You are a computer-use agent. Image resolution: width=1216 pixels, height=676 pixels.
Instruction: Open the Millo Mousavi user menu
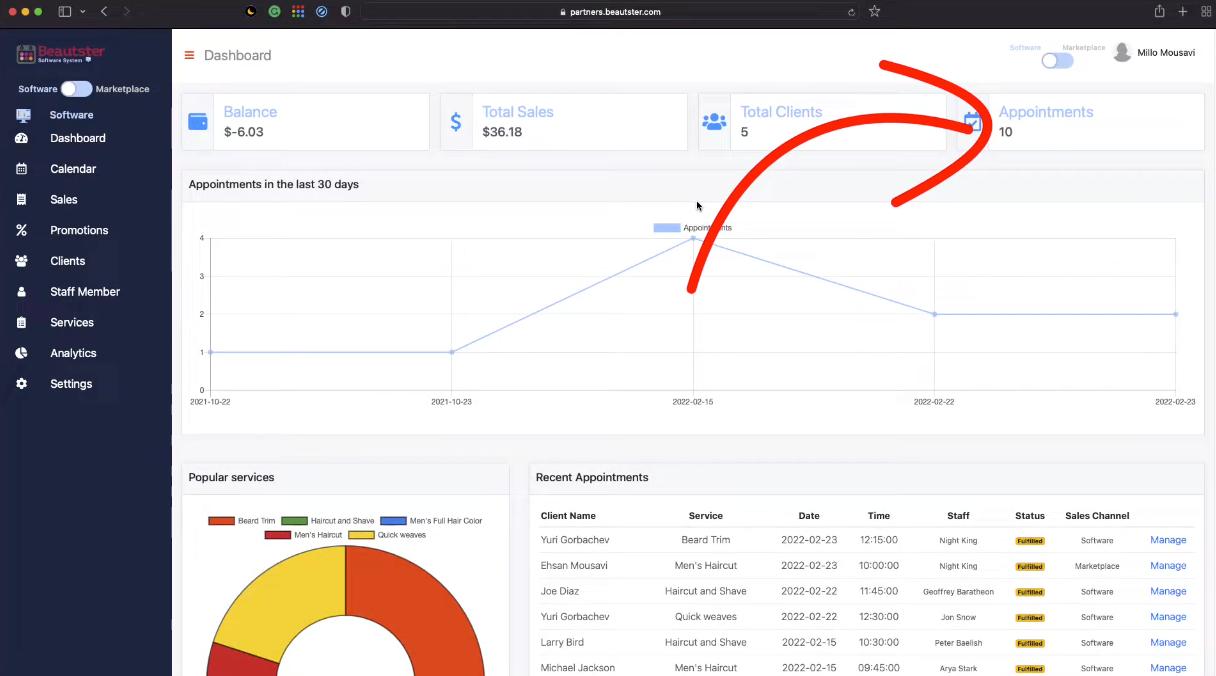(1154, 53)
